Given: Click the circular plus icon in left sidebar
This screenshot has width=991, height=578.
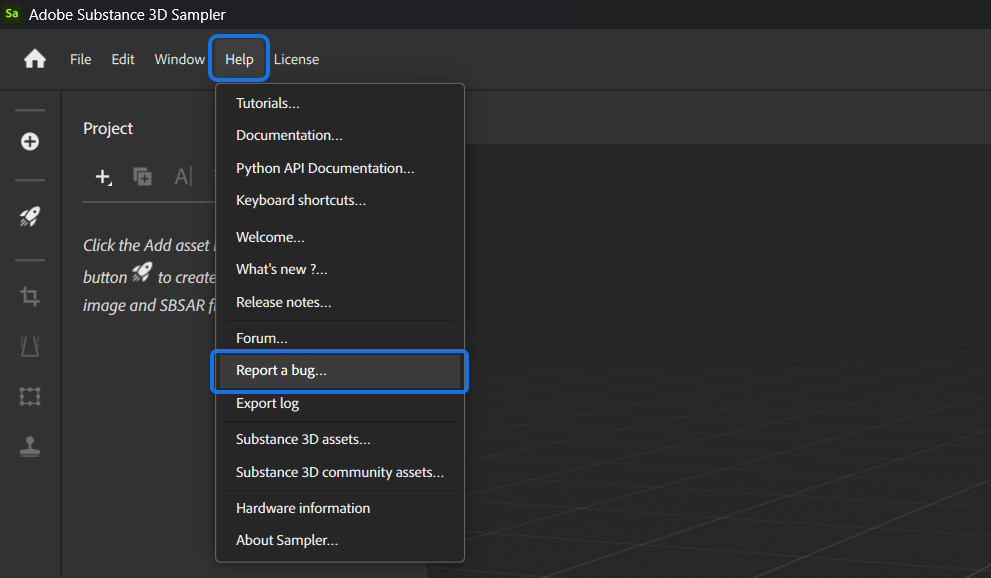Looking at the screenshot, I should [x=30, y=141].
